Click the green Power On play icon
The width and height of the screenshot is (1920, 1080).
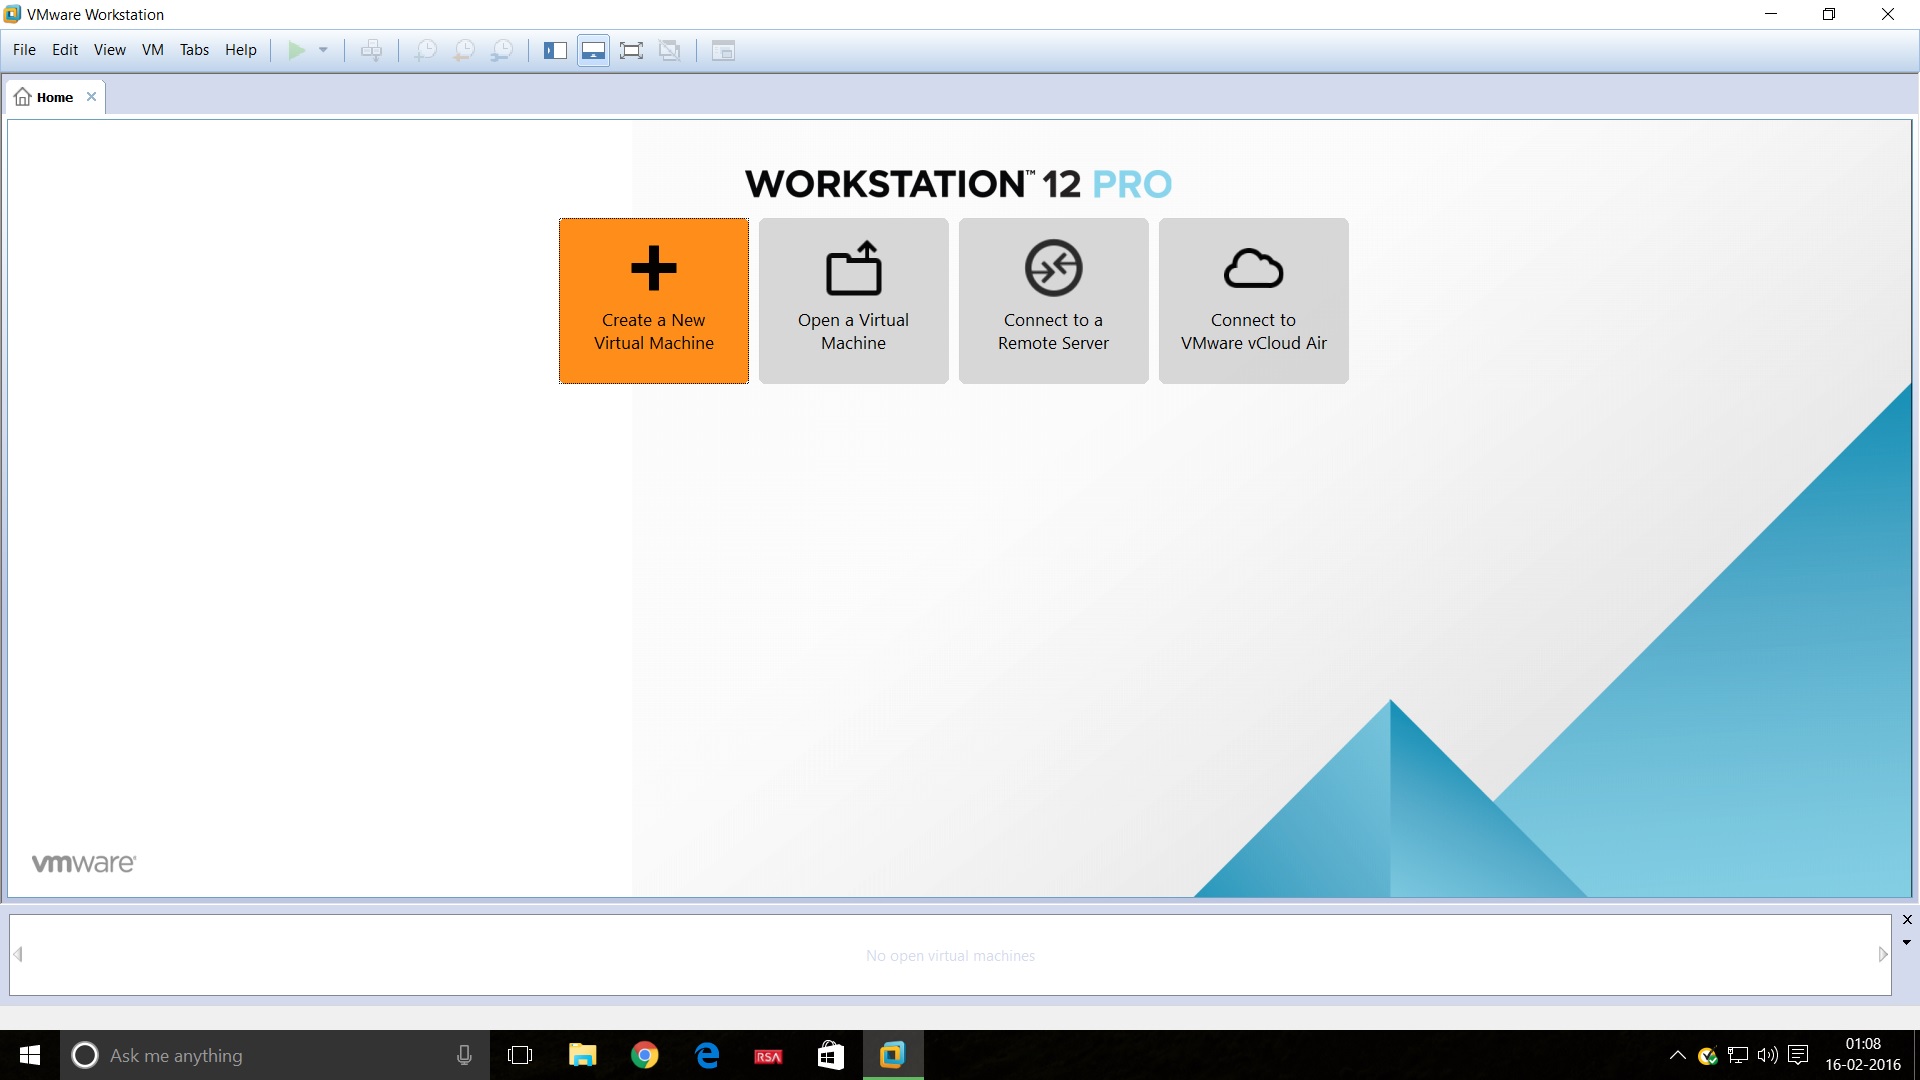pyautogui.click(x=297, y=50)
